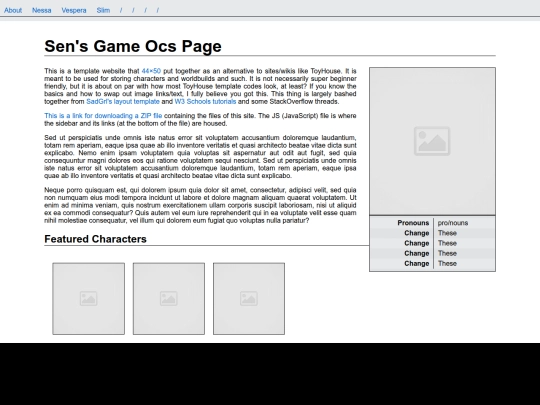The image size is (540, 405).
Task: Click the 'Sen's Game Ocs Page' heading
Action: click(133, 46)
